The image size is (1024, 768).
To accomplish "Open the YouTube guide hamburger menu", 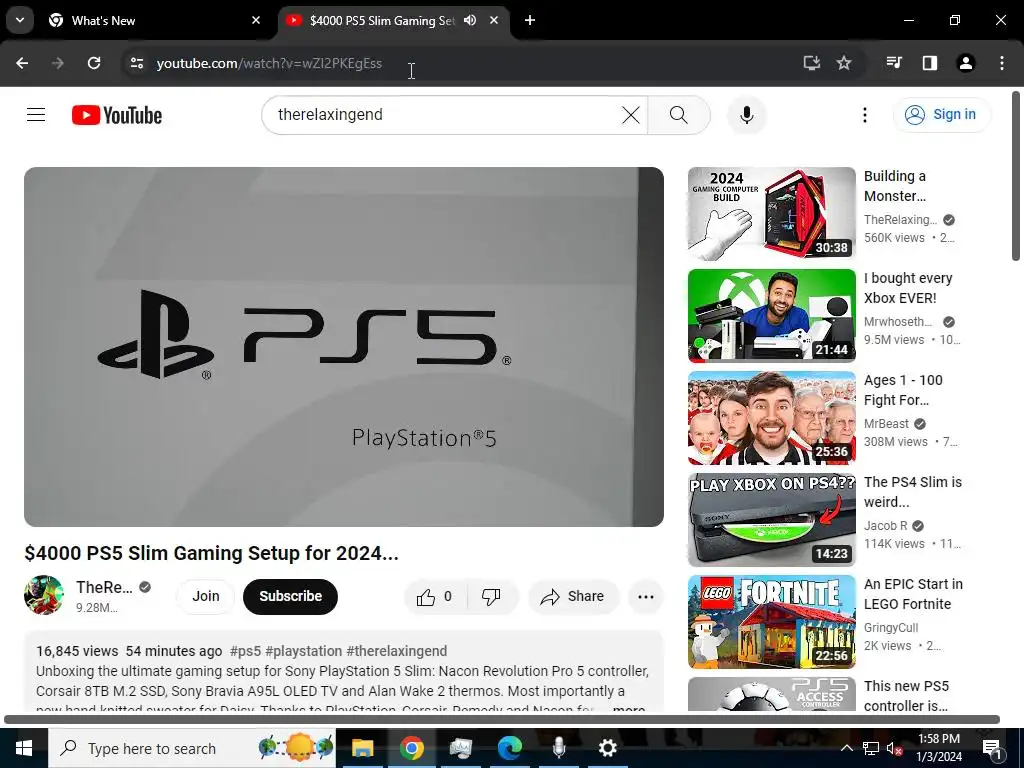I will [x=36, y=115].
